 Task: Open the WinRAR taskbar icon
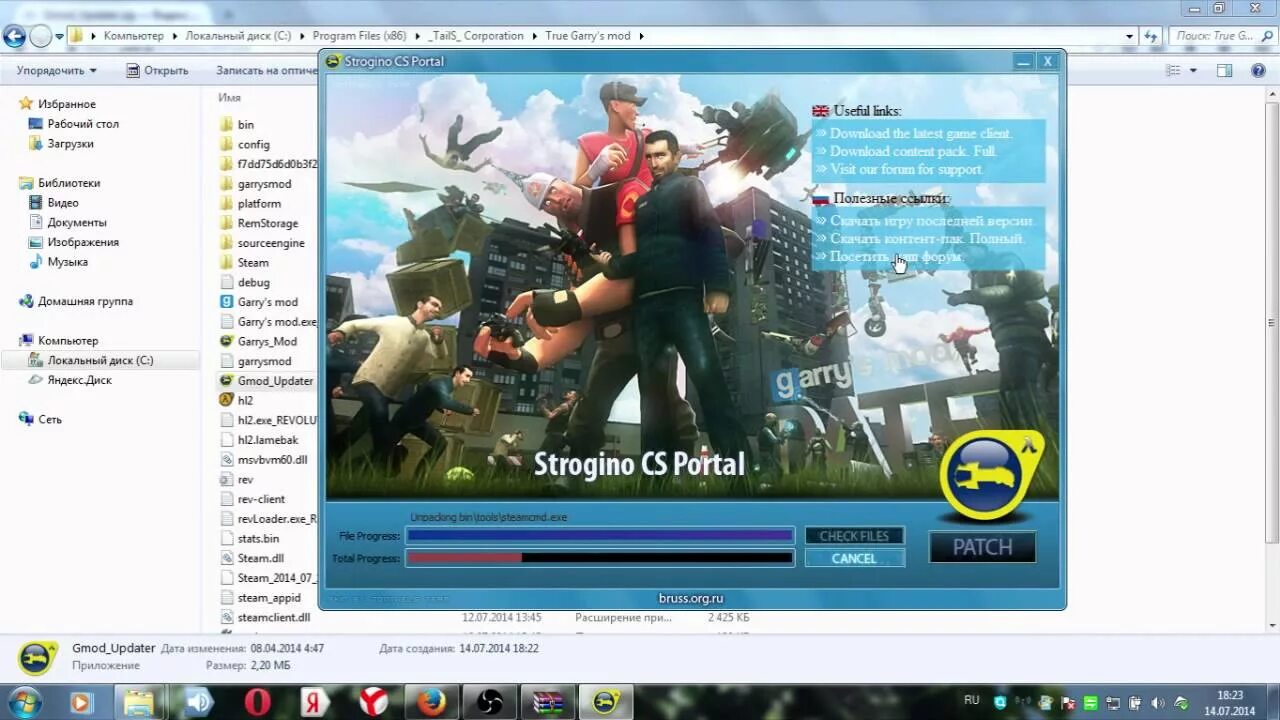click(548, 702)
